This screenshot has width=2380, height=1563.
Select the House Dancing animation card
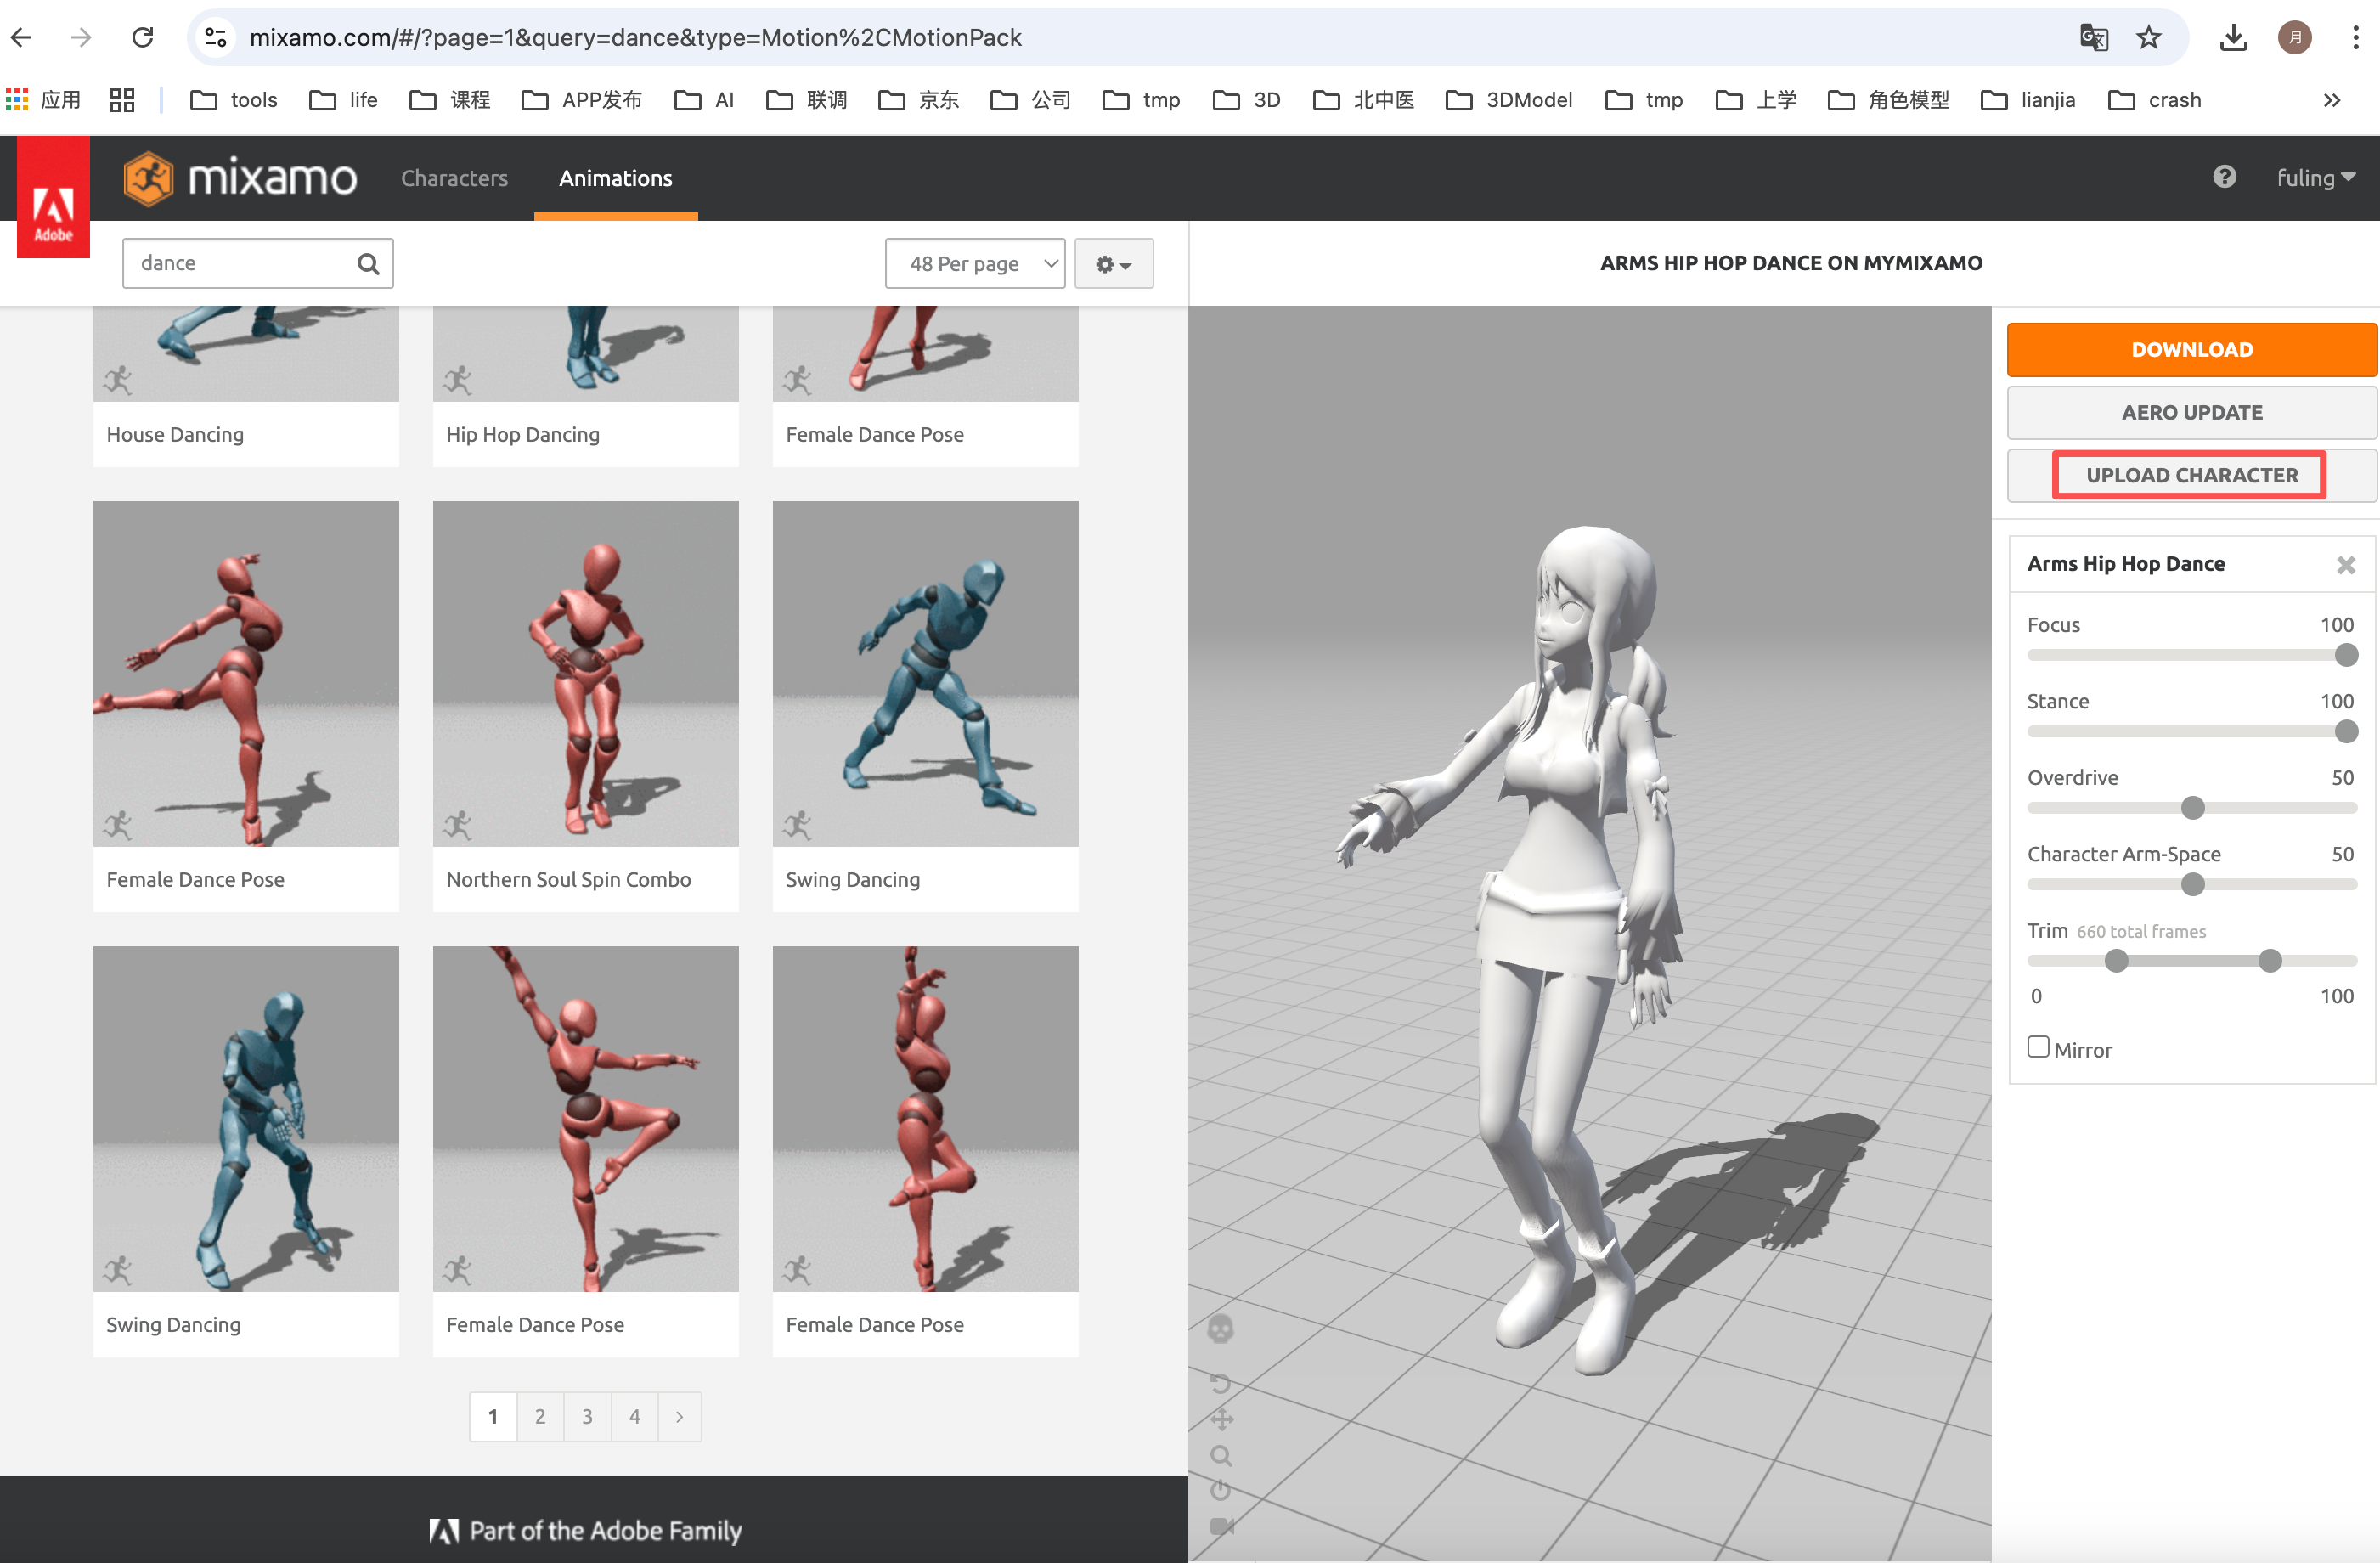tap(246, 386)
